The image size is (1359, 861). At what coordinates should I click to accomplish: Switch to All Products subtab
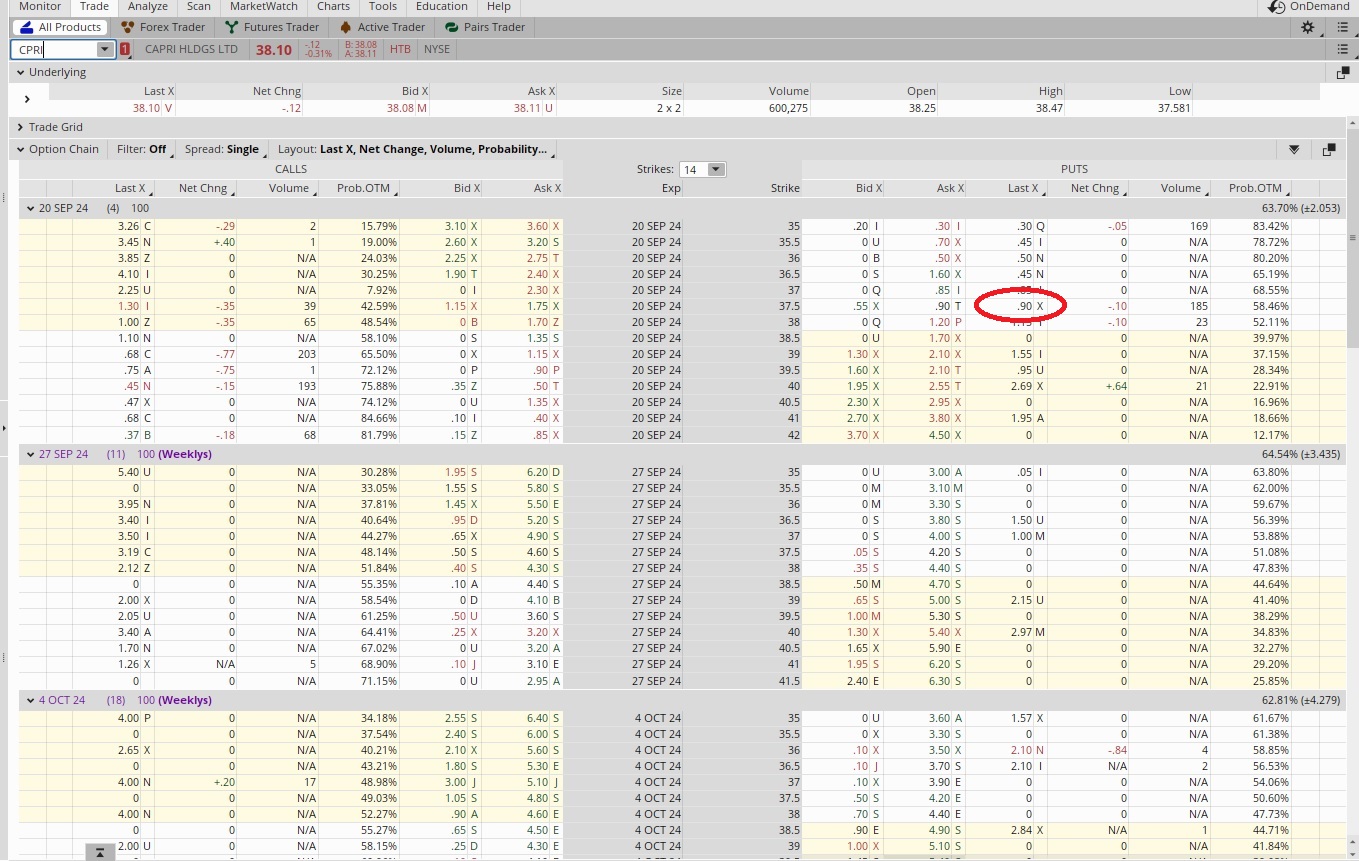[x=59, y=27]
